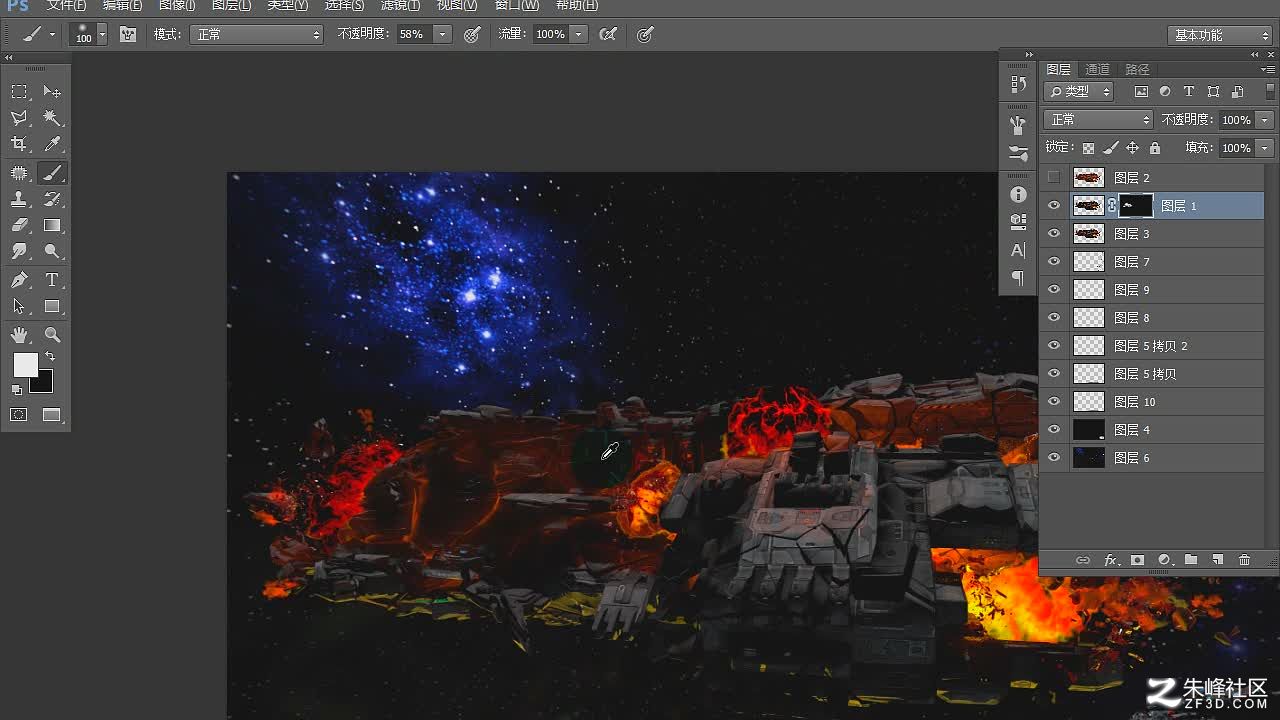
Task: Select the Hand tool
Action: (x=19, y=335)
